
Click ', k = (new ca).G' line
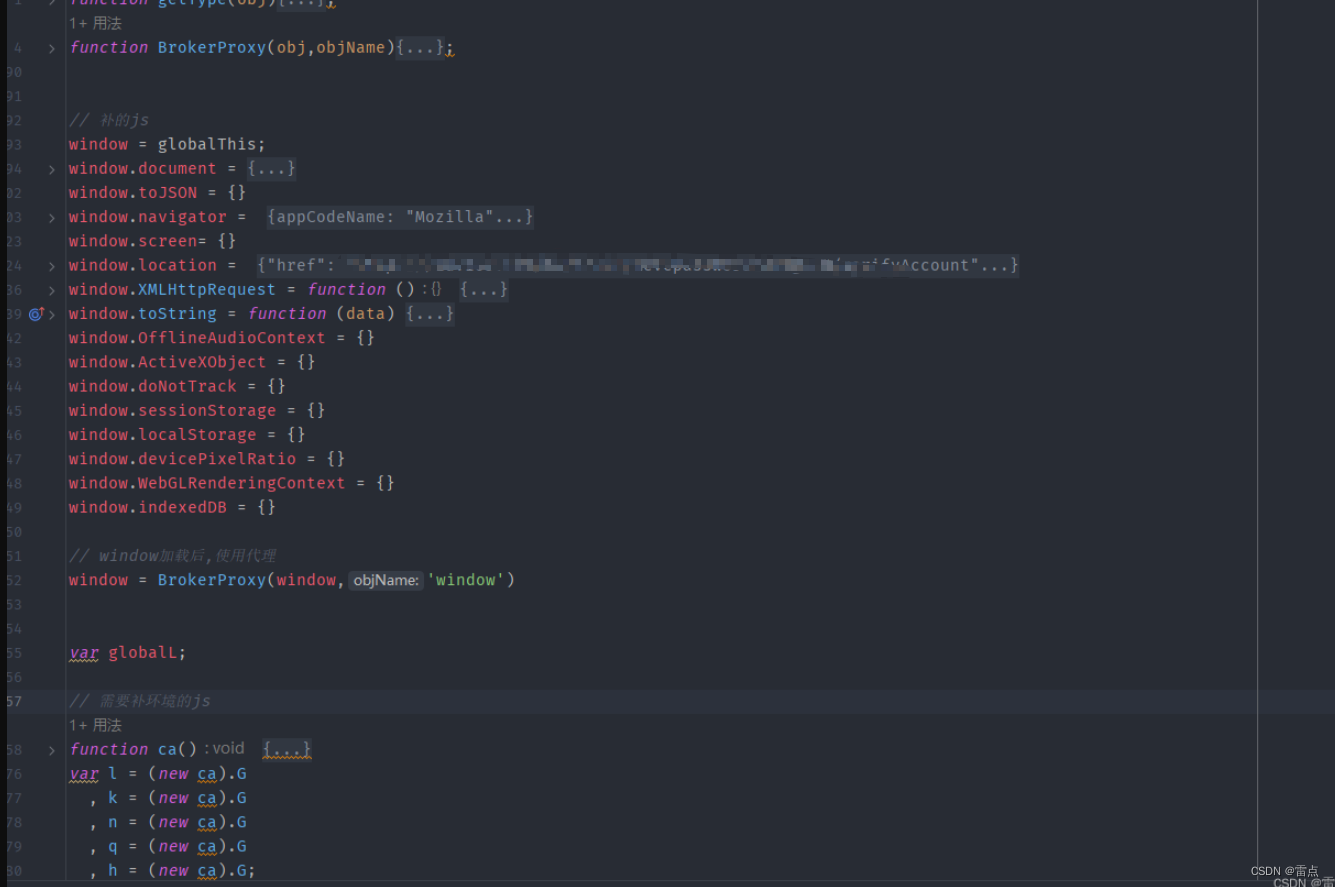[x=168, y=798]
